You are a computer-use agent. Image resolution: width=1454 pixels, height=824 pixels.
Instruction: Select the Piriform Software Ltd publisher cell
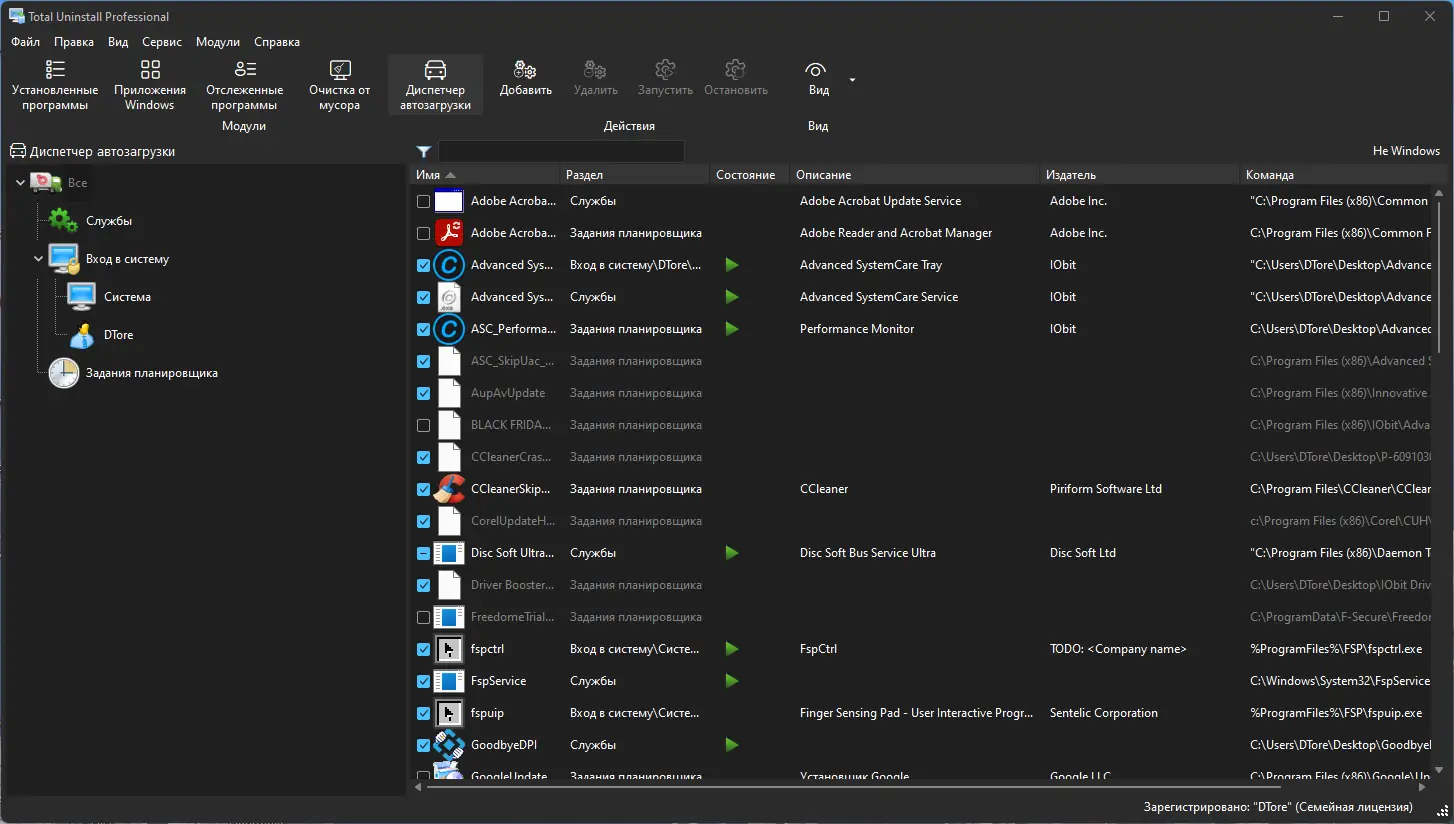pos(1106,489)
